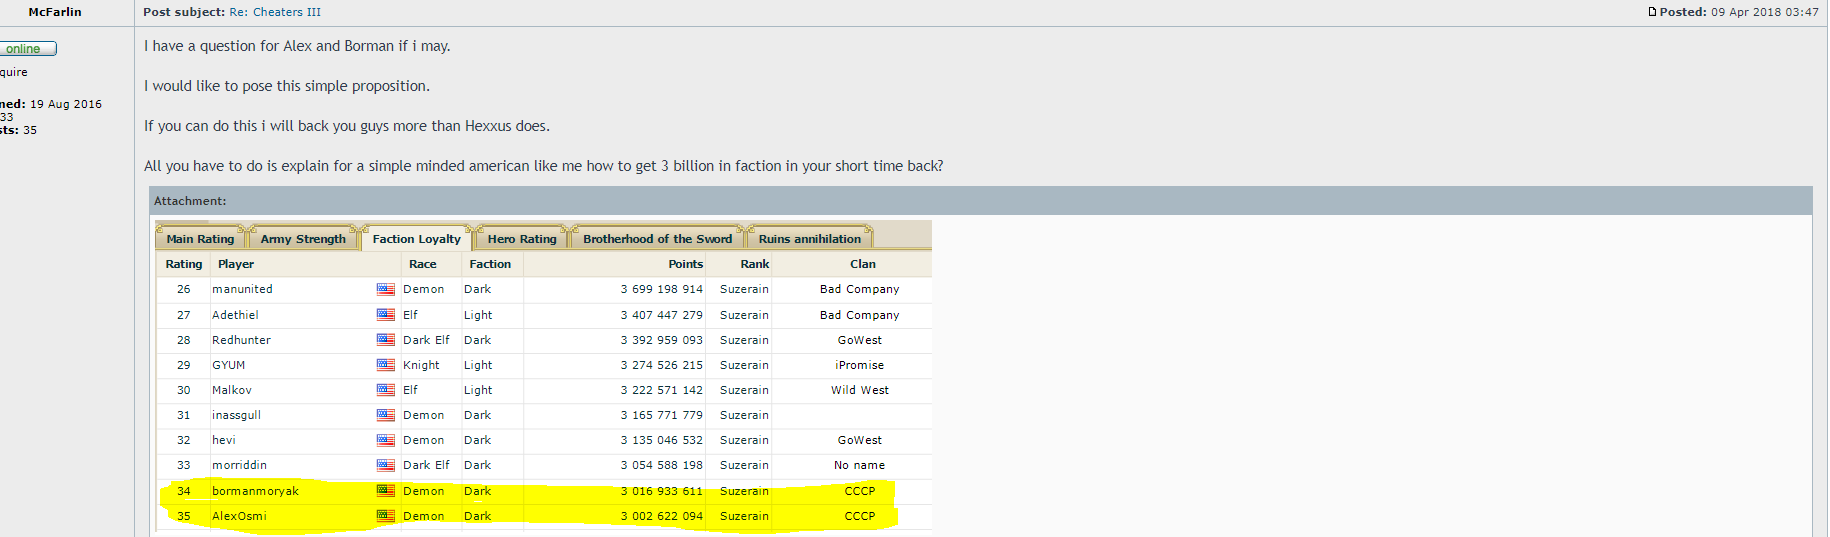Click the post icon beside Posted date
The image size is (1830, 537).
1652,12
